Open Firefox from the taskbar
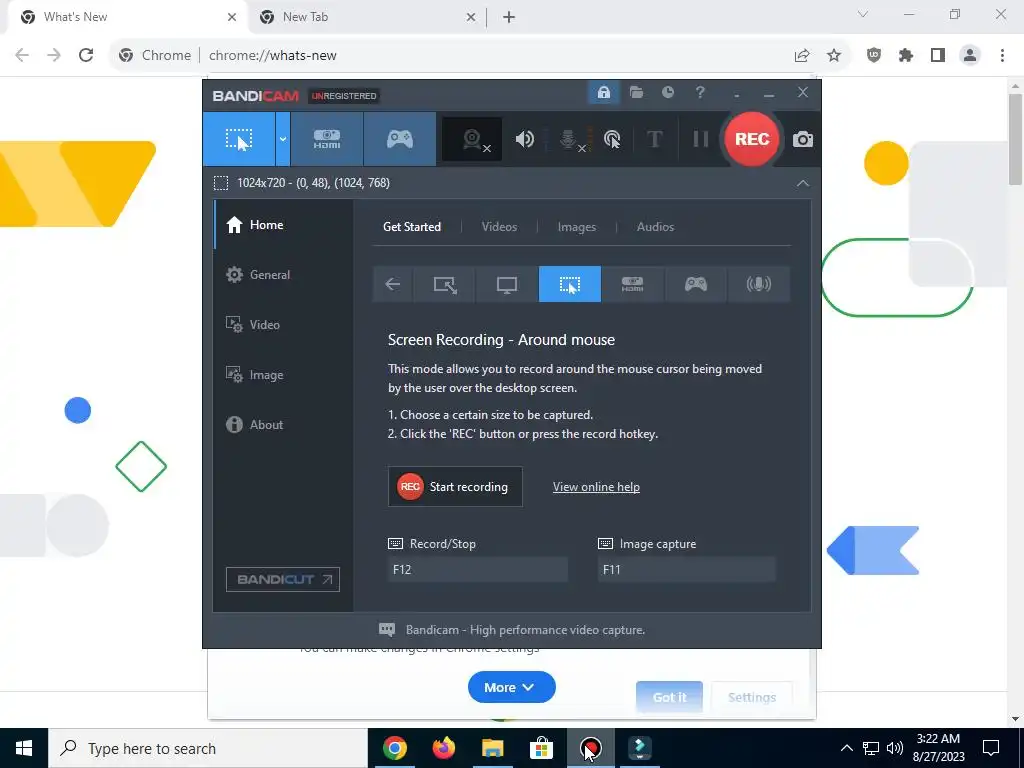 click(443, 748)
